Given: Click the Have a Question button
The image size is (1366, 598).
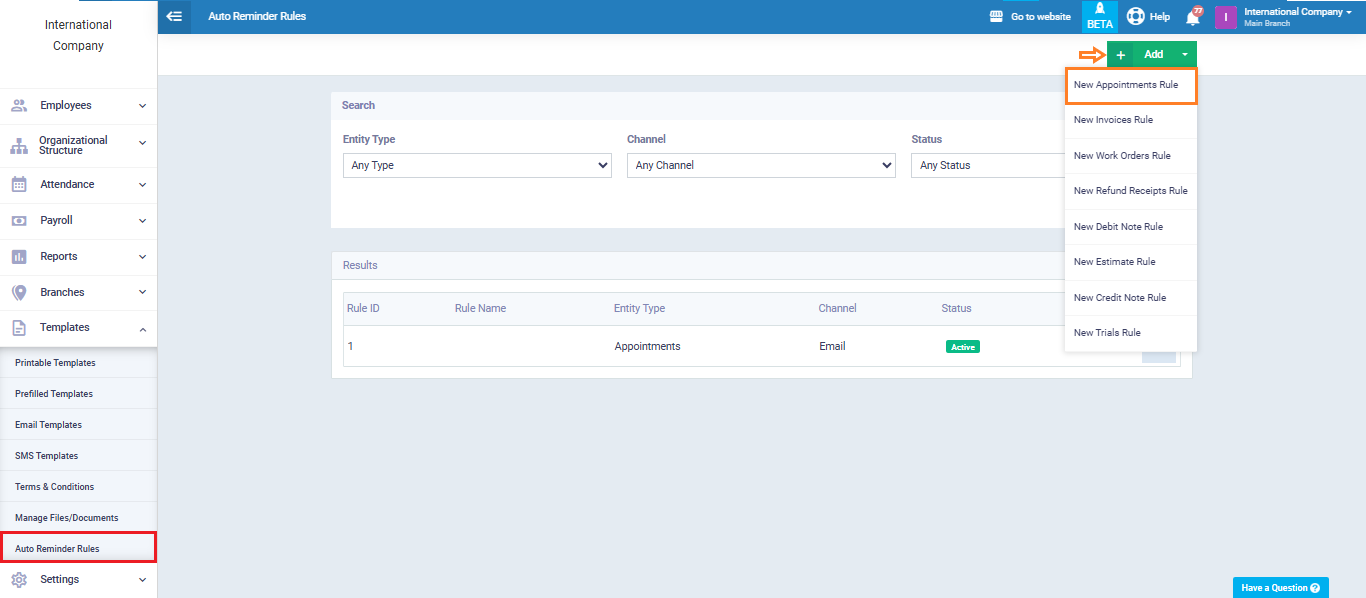Looking at the screenshot, I should pyautogui.click(x=1280, y=588).
